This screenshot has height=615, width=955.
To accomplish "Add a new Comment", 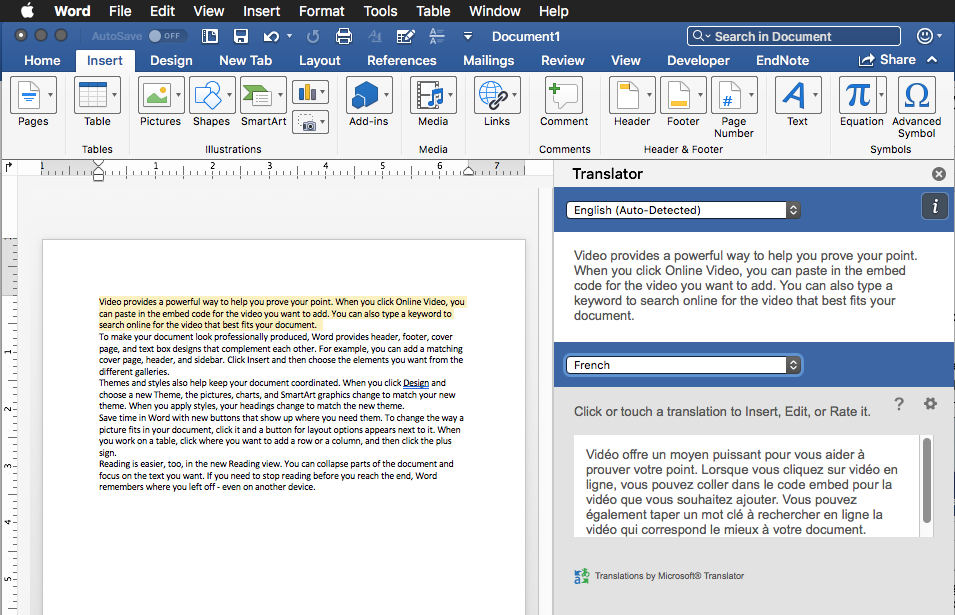I will tap(564, 95).
